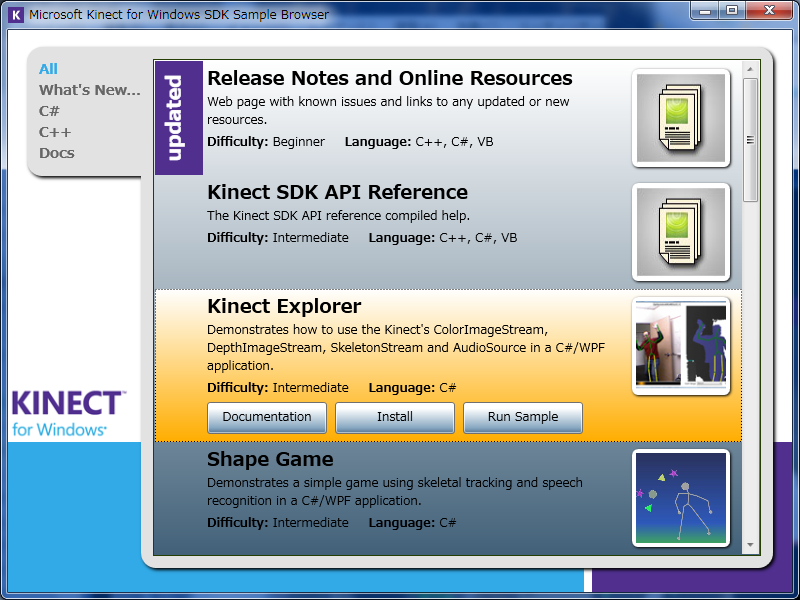Filter samples by C# language

tap(49, 111)
